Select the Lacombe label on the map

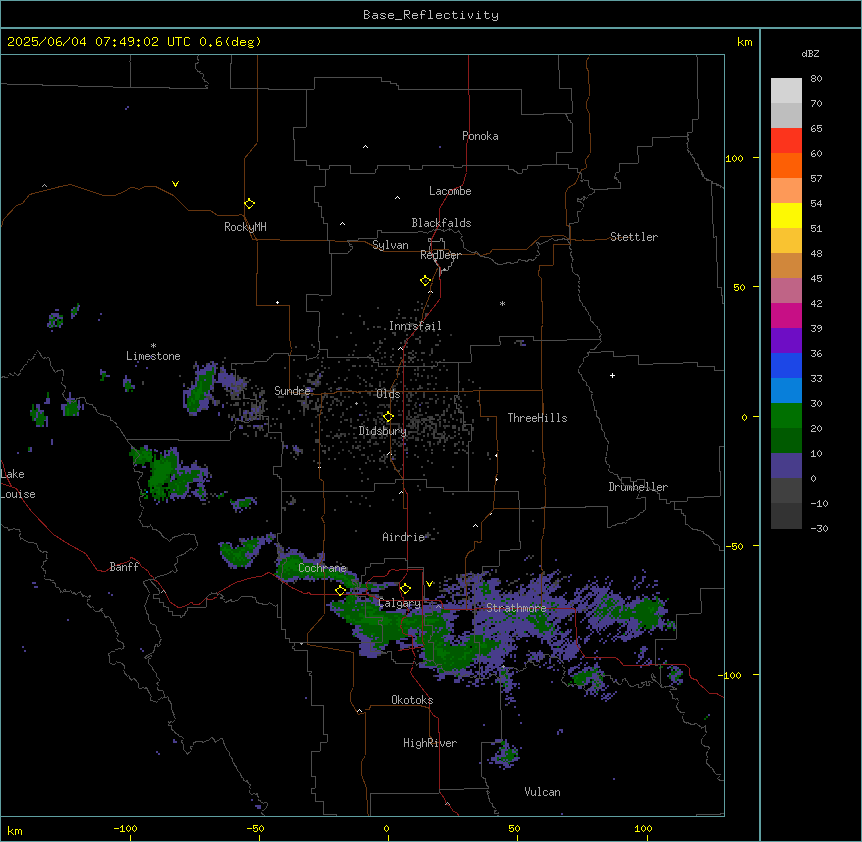(x=450, y=191)
